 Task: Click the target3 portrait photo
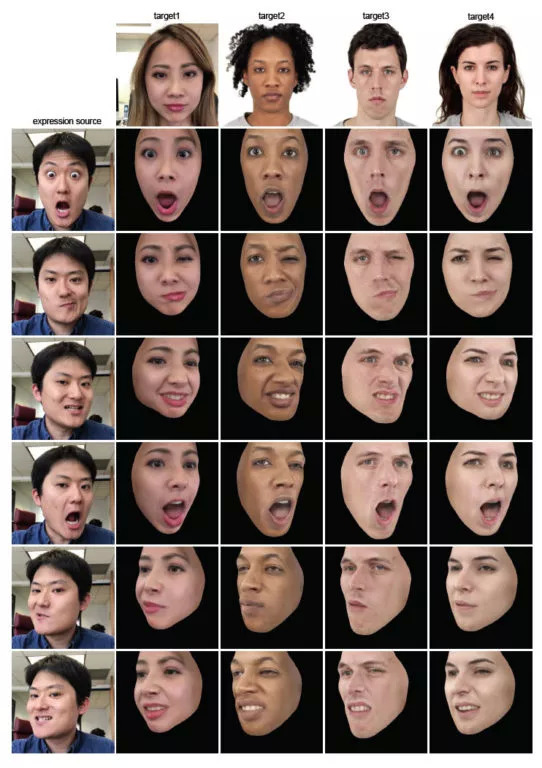tap(376, 74)
